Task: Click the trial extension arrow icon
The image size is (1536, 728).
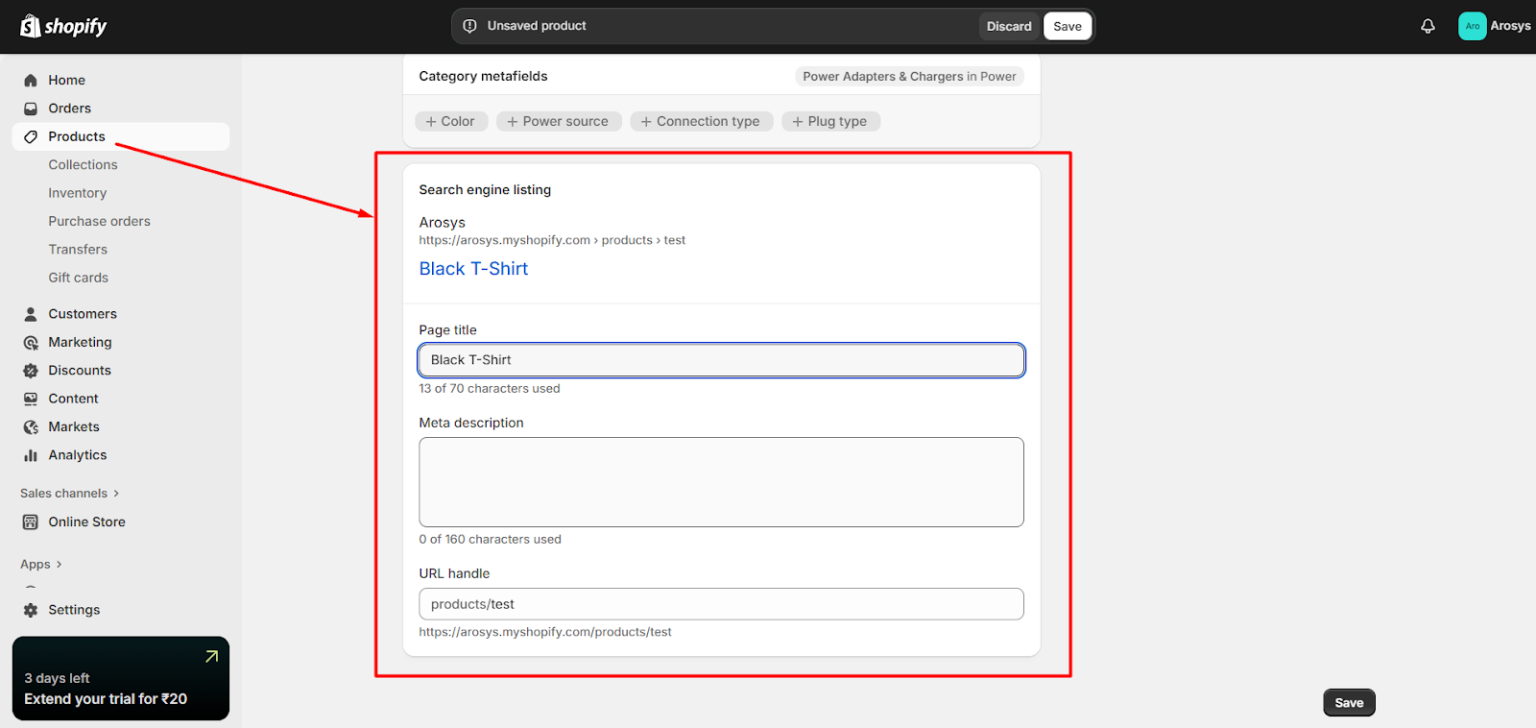Action: point(211,657)
